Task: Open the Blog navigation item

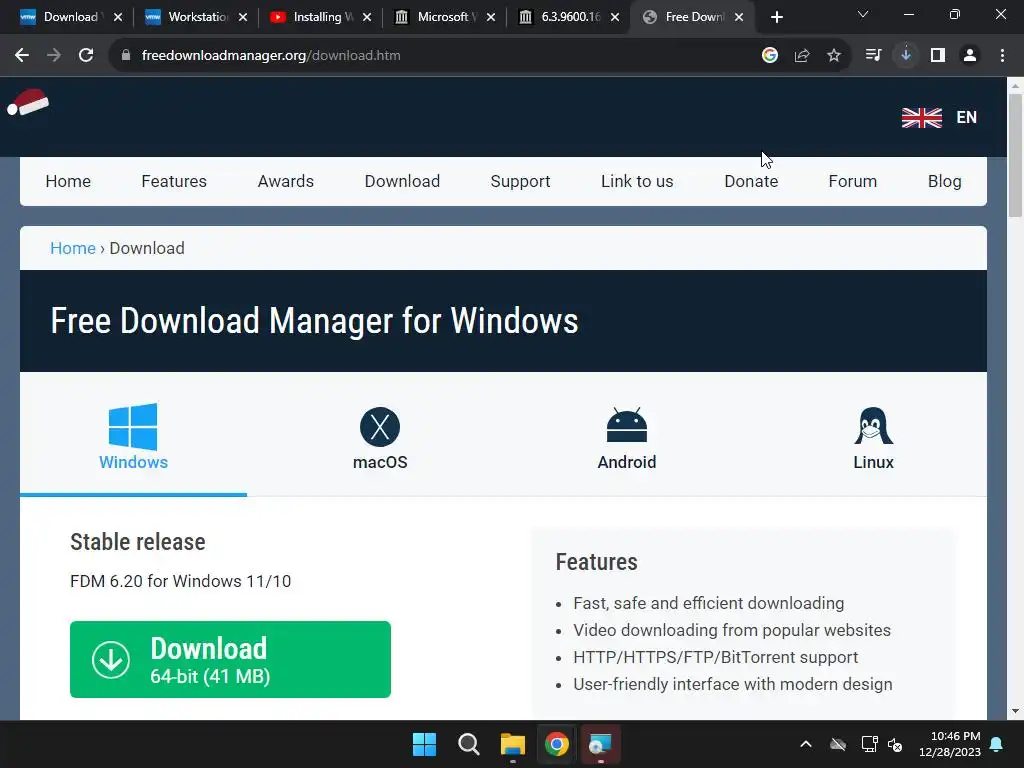Action: pyautogui.click(x=944, y=182)
